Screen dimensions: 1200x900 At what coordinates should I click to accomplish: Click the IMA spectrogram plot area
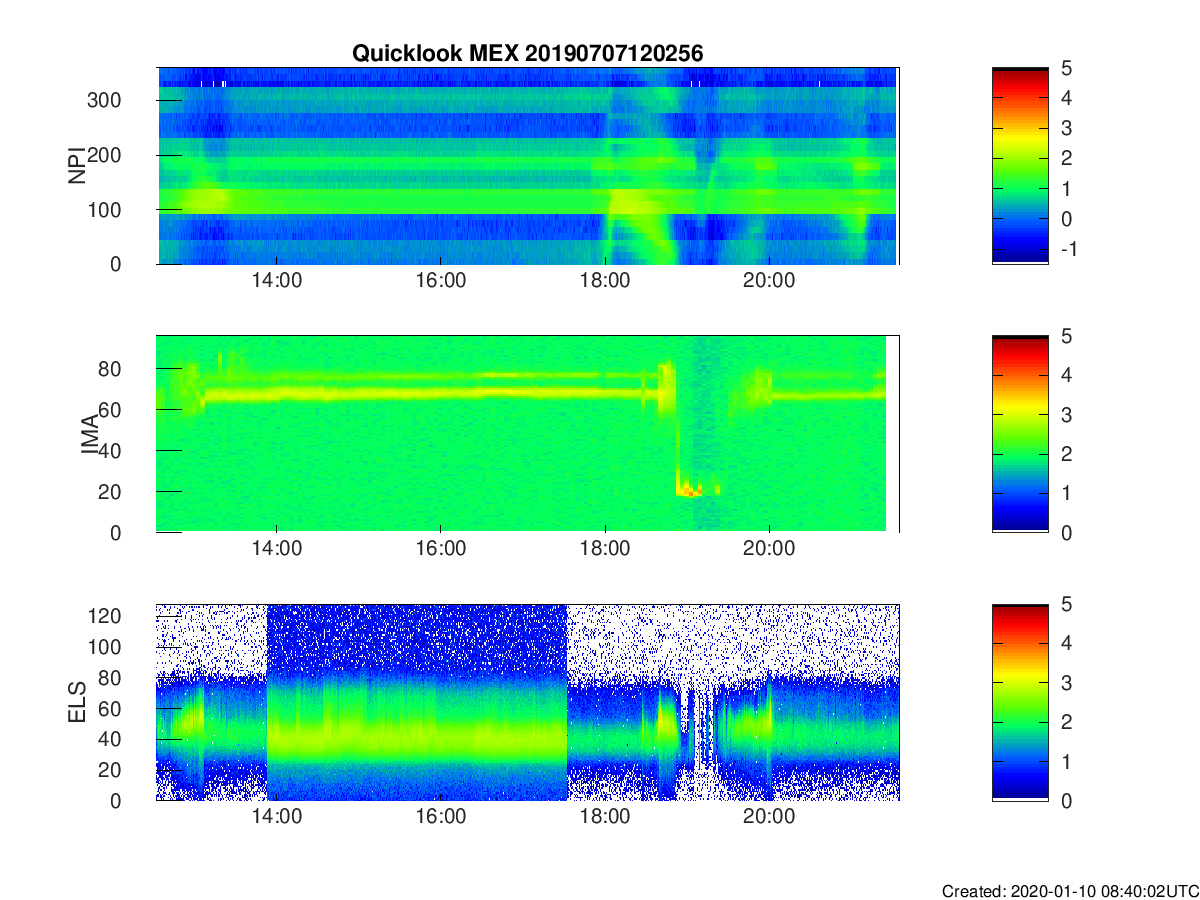(528, 434)
